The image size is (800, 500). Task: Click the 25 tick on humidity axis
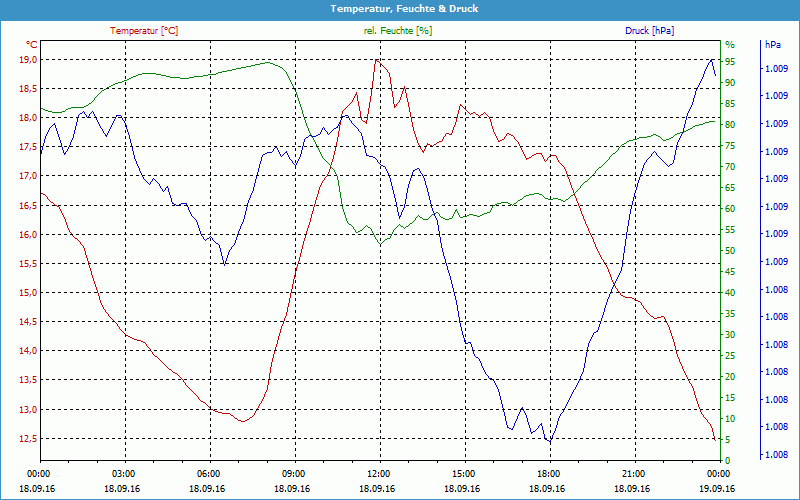tap(730, 356)
